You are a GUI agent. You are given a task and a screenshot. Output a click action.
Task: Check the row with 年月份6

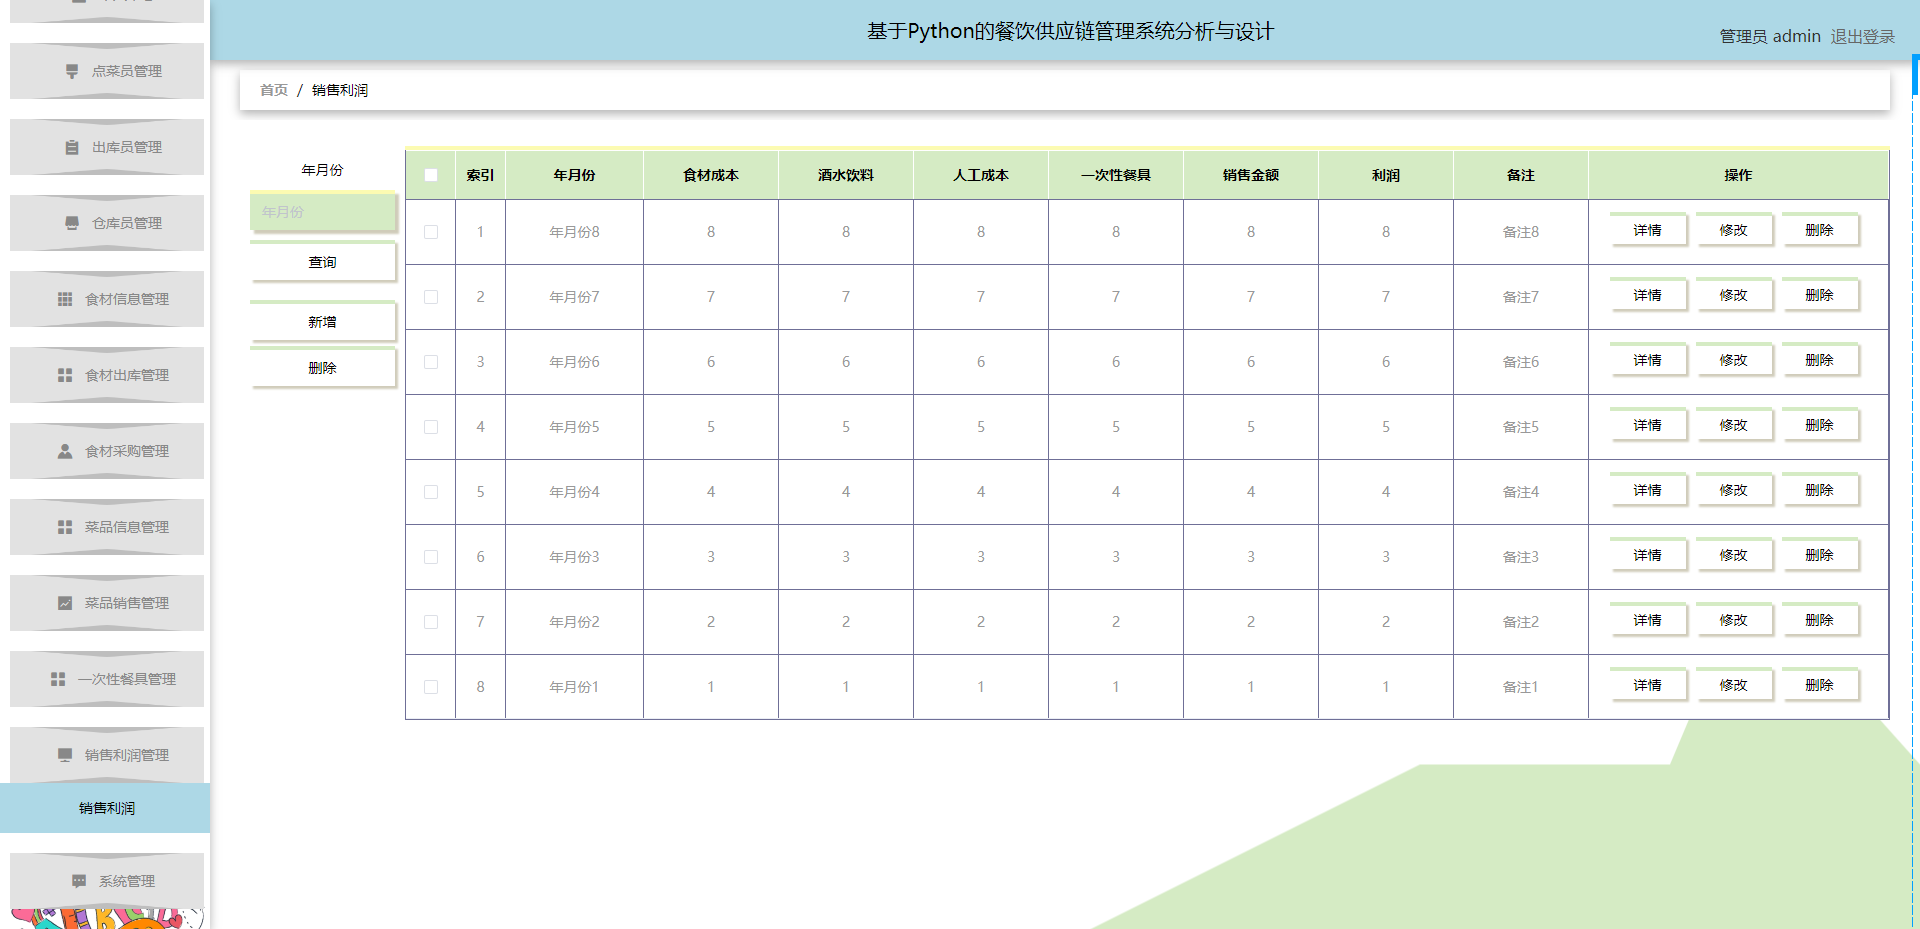(431, 362)
